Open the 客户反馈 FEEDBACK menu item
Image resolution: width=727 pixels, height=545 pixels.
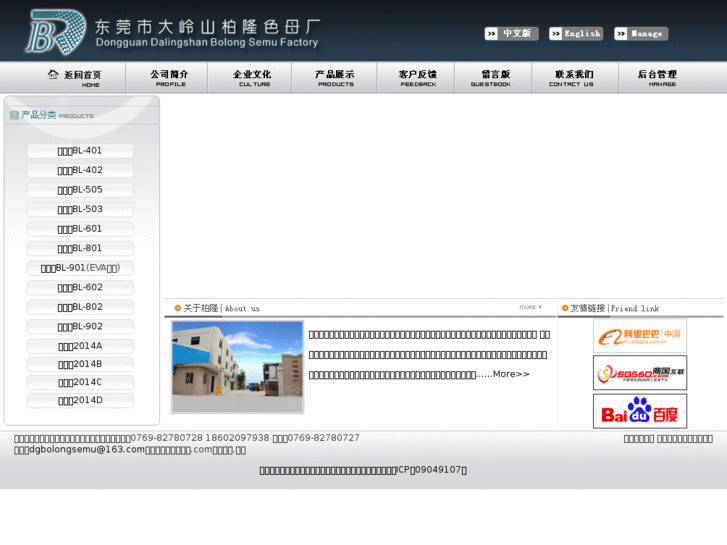(418, 78)
